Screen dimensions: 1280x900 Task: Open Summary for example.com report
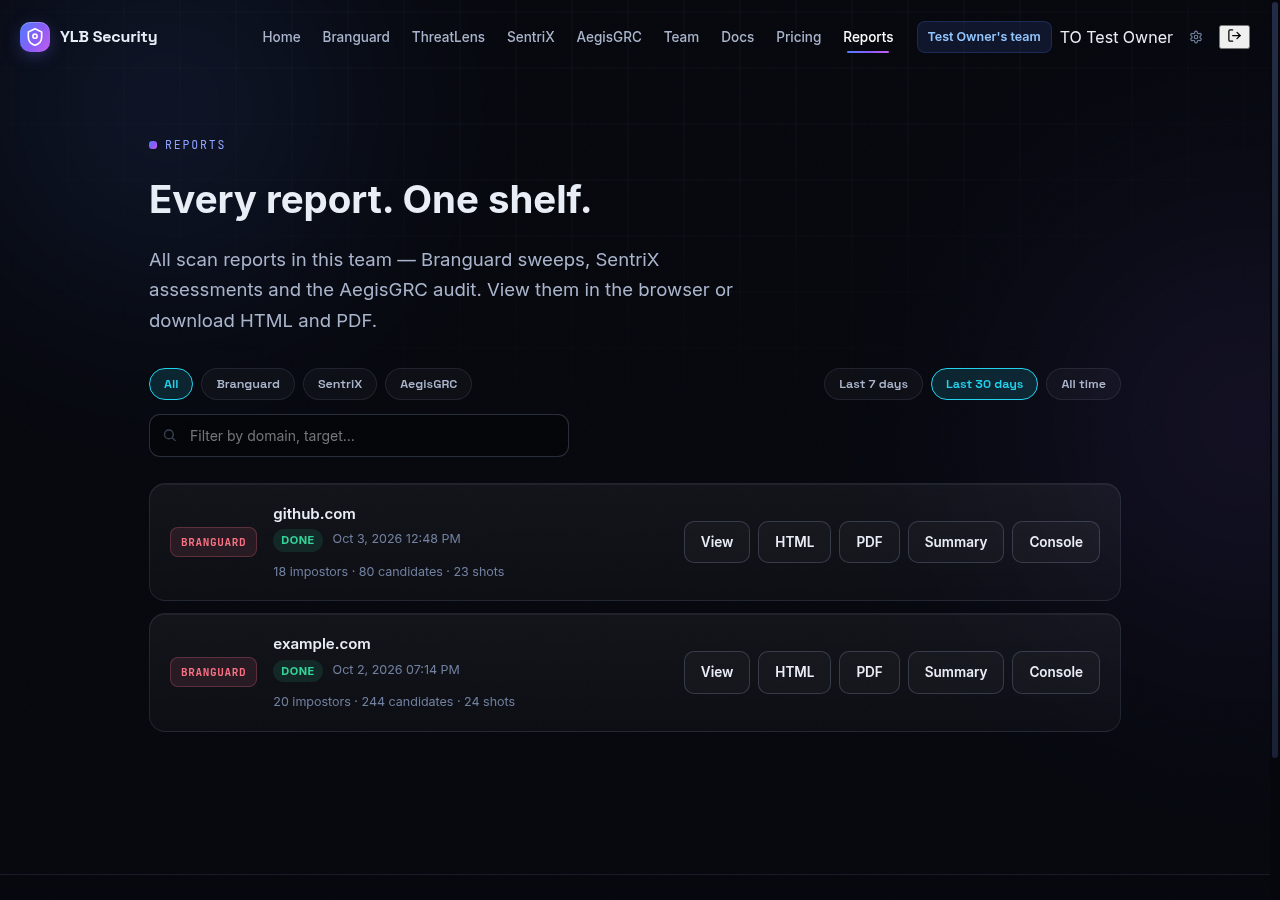tap(955, 672)
